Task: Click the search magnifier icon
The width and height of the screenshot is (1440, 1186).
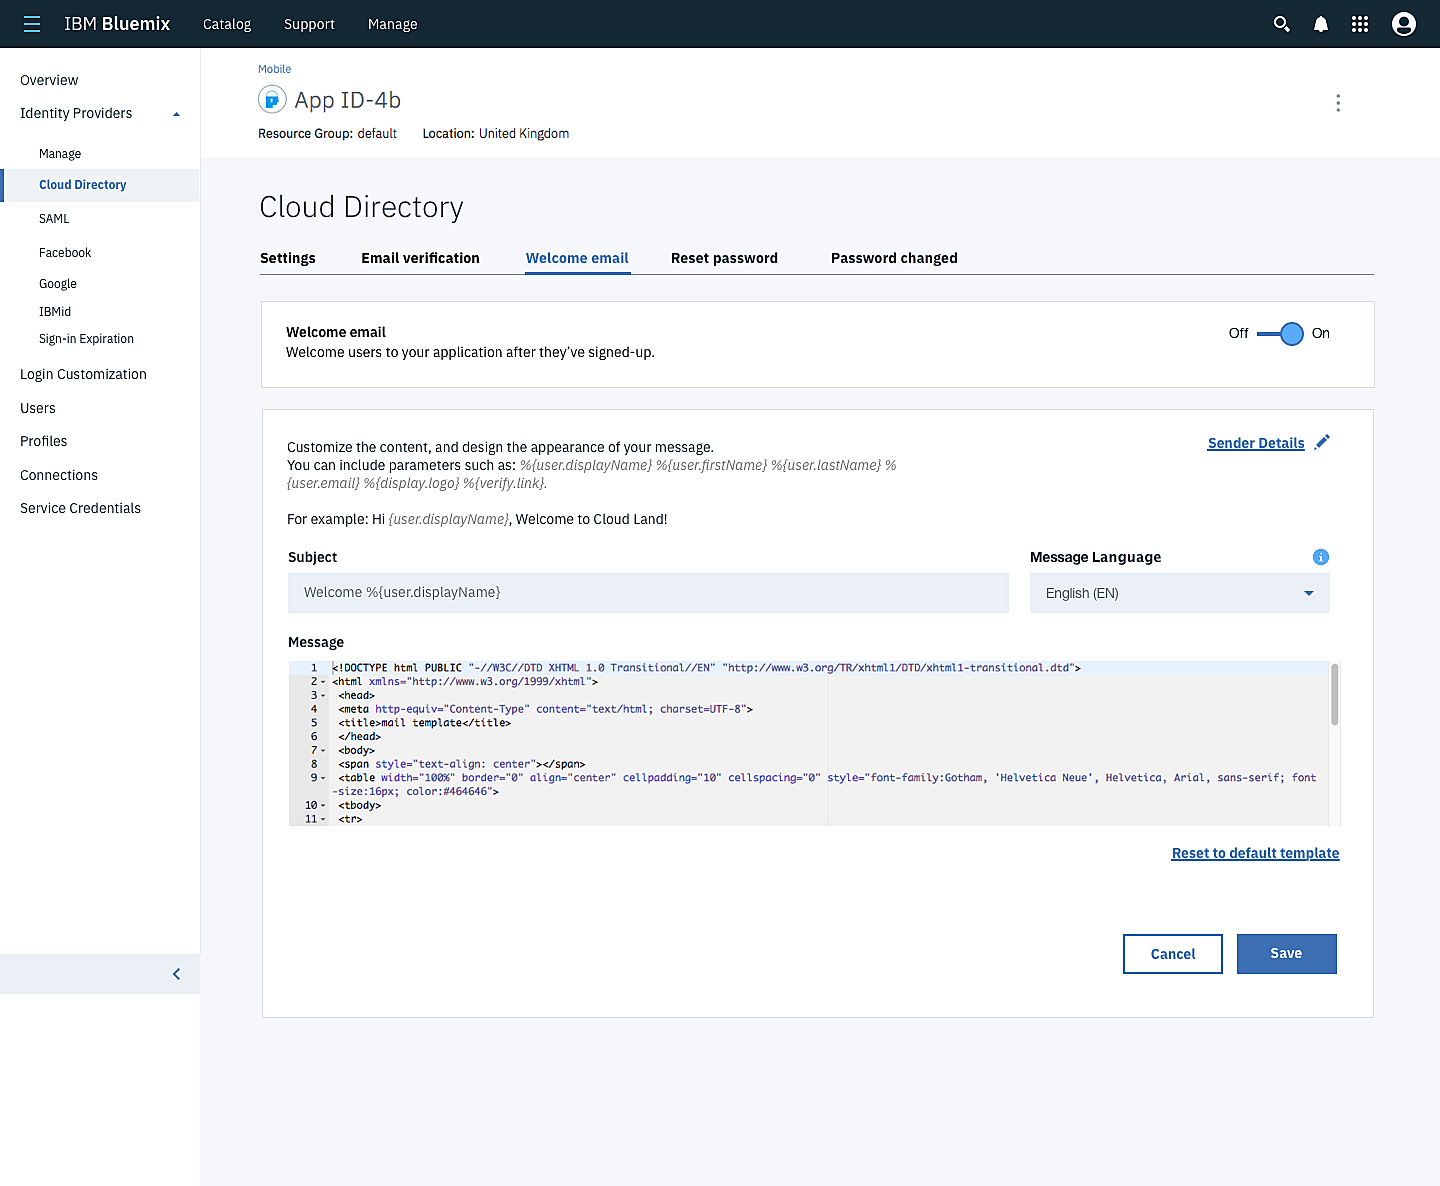Action: pyautogui.click(x=1281, y=24)
